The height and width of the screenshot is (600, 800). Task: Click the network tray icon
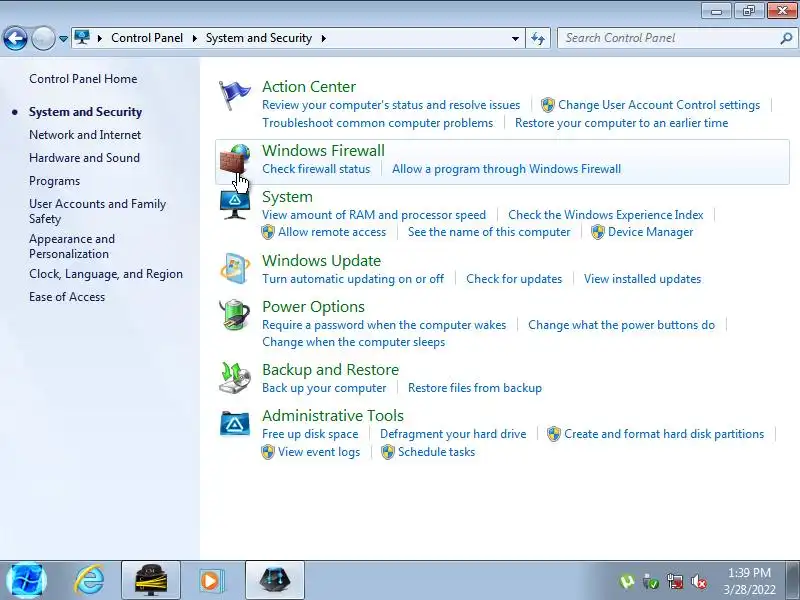tap(675, 582)
